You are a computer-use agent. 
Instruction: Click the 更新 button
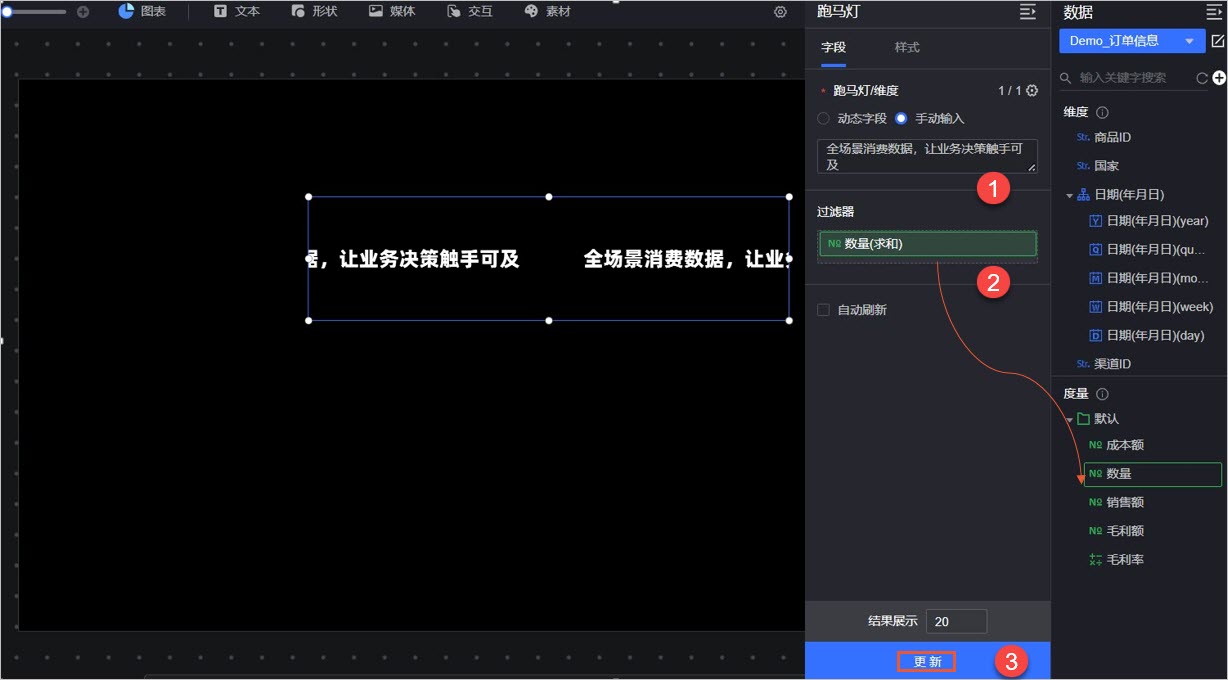coord(927,661)
